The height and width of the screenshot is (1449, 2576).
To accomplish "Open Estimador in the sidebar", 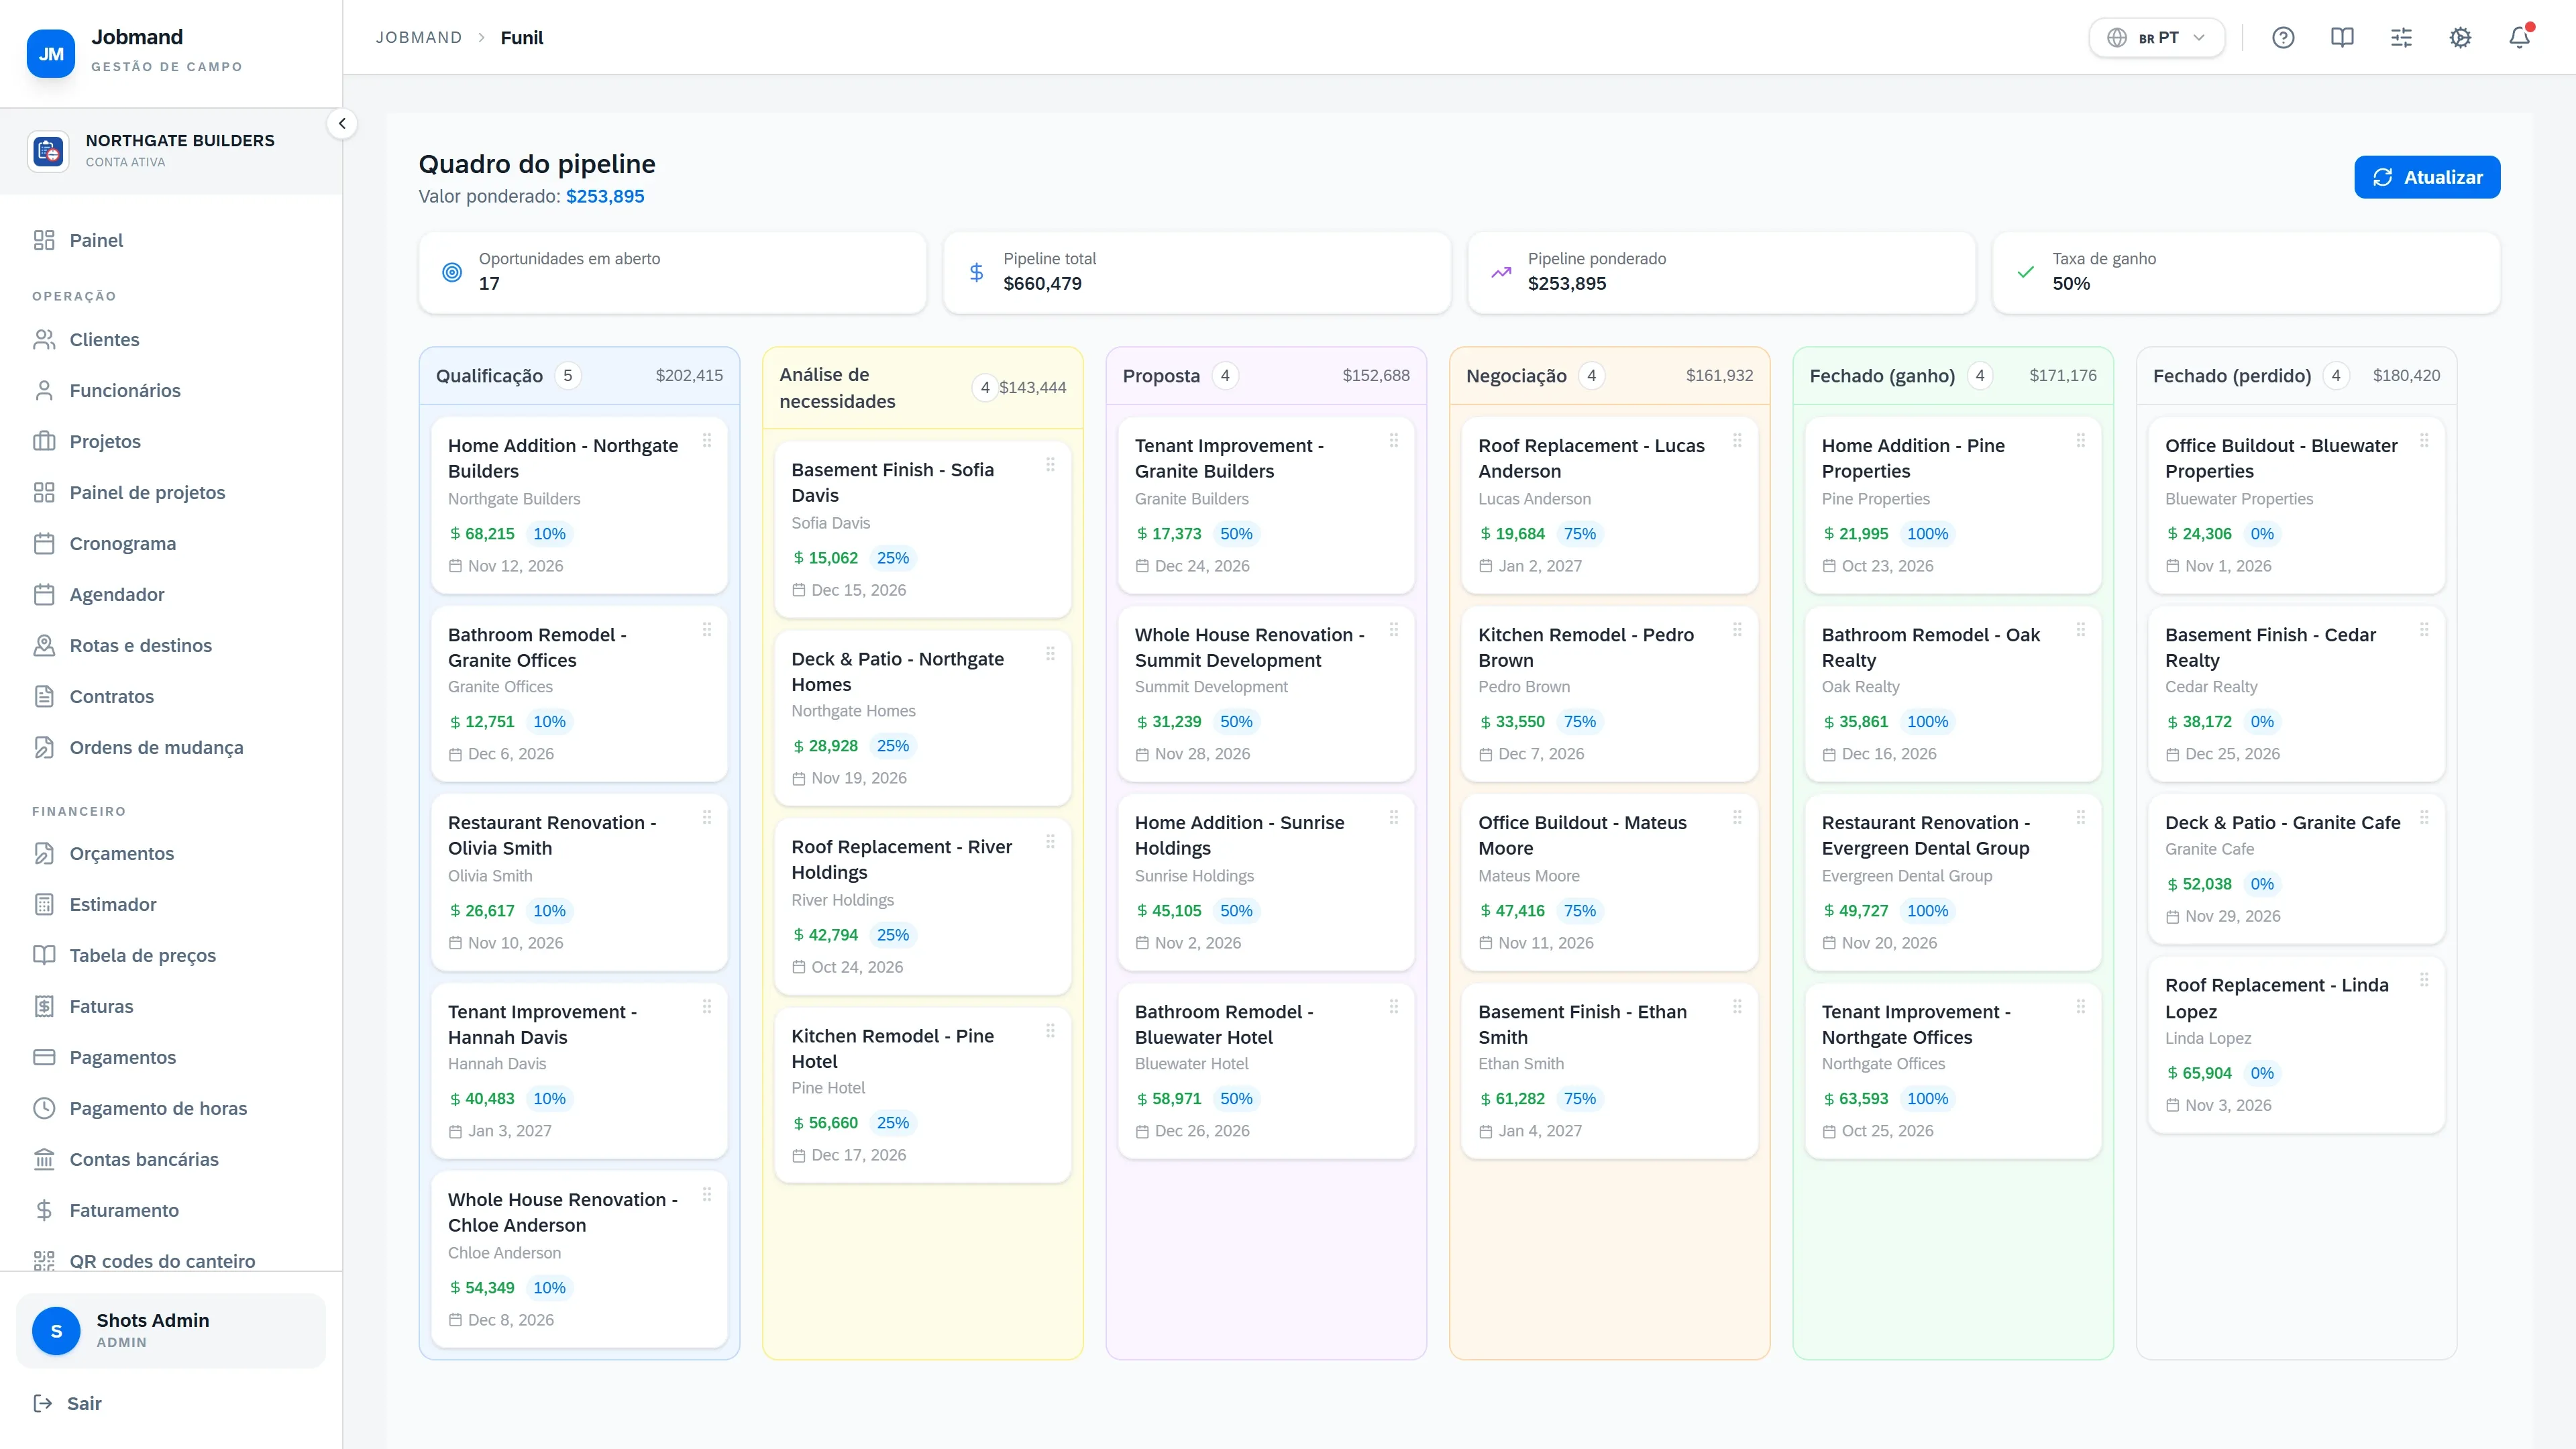I will [x=171, y=905].
